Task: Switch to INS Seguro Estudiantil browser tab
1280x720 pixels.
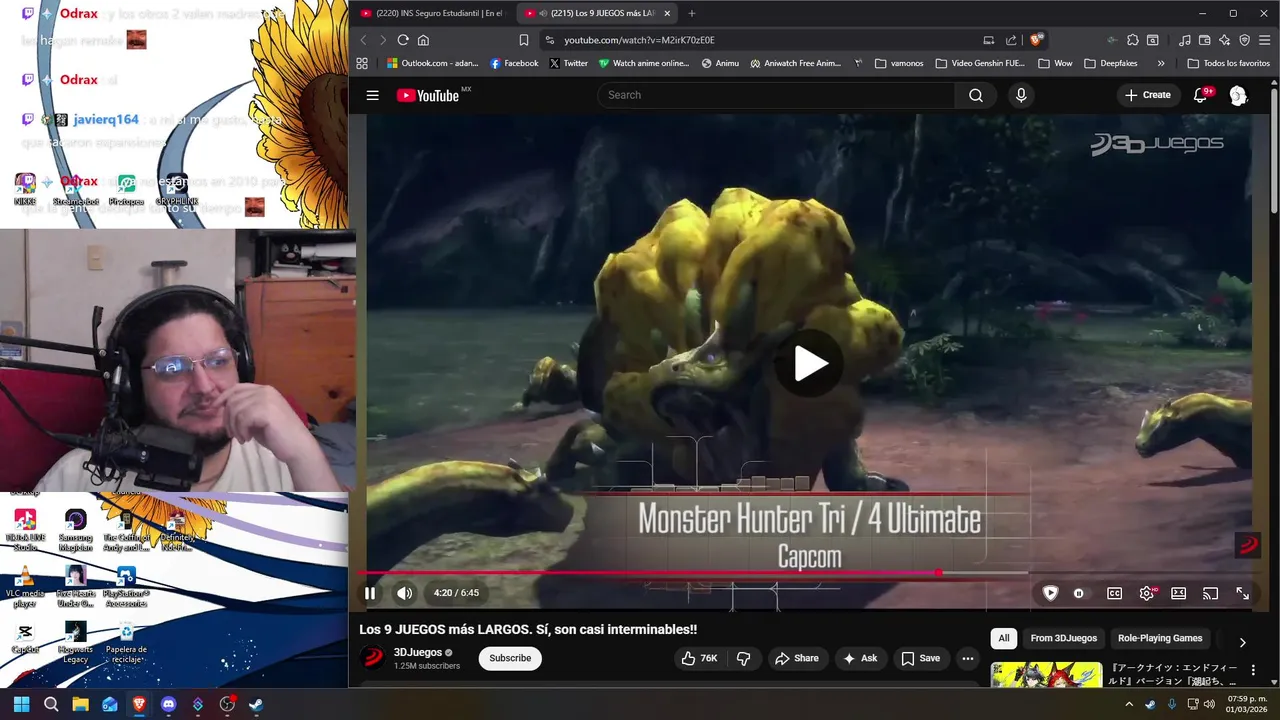Action: point(432,13)
